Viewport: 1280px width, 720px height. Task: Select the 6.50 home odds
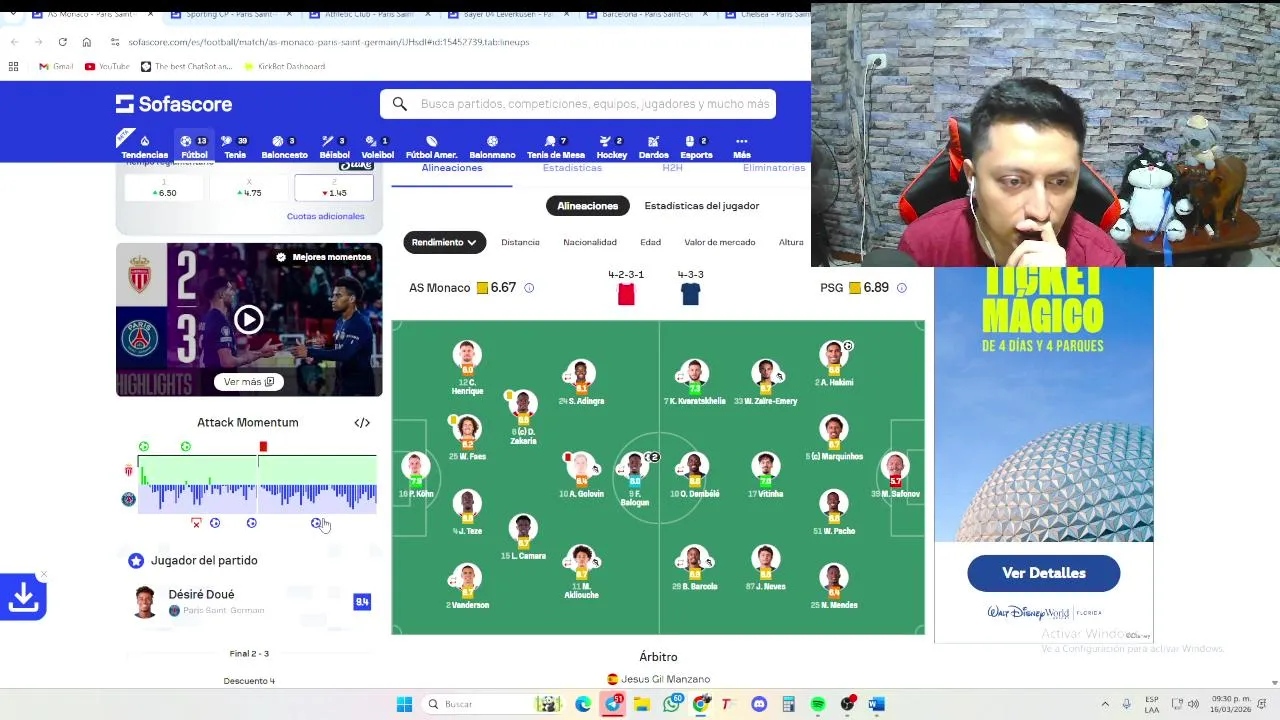[165, 189]
